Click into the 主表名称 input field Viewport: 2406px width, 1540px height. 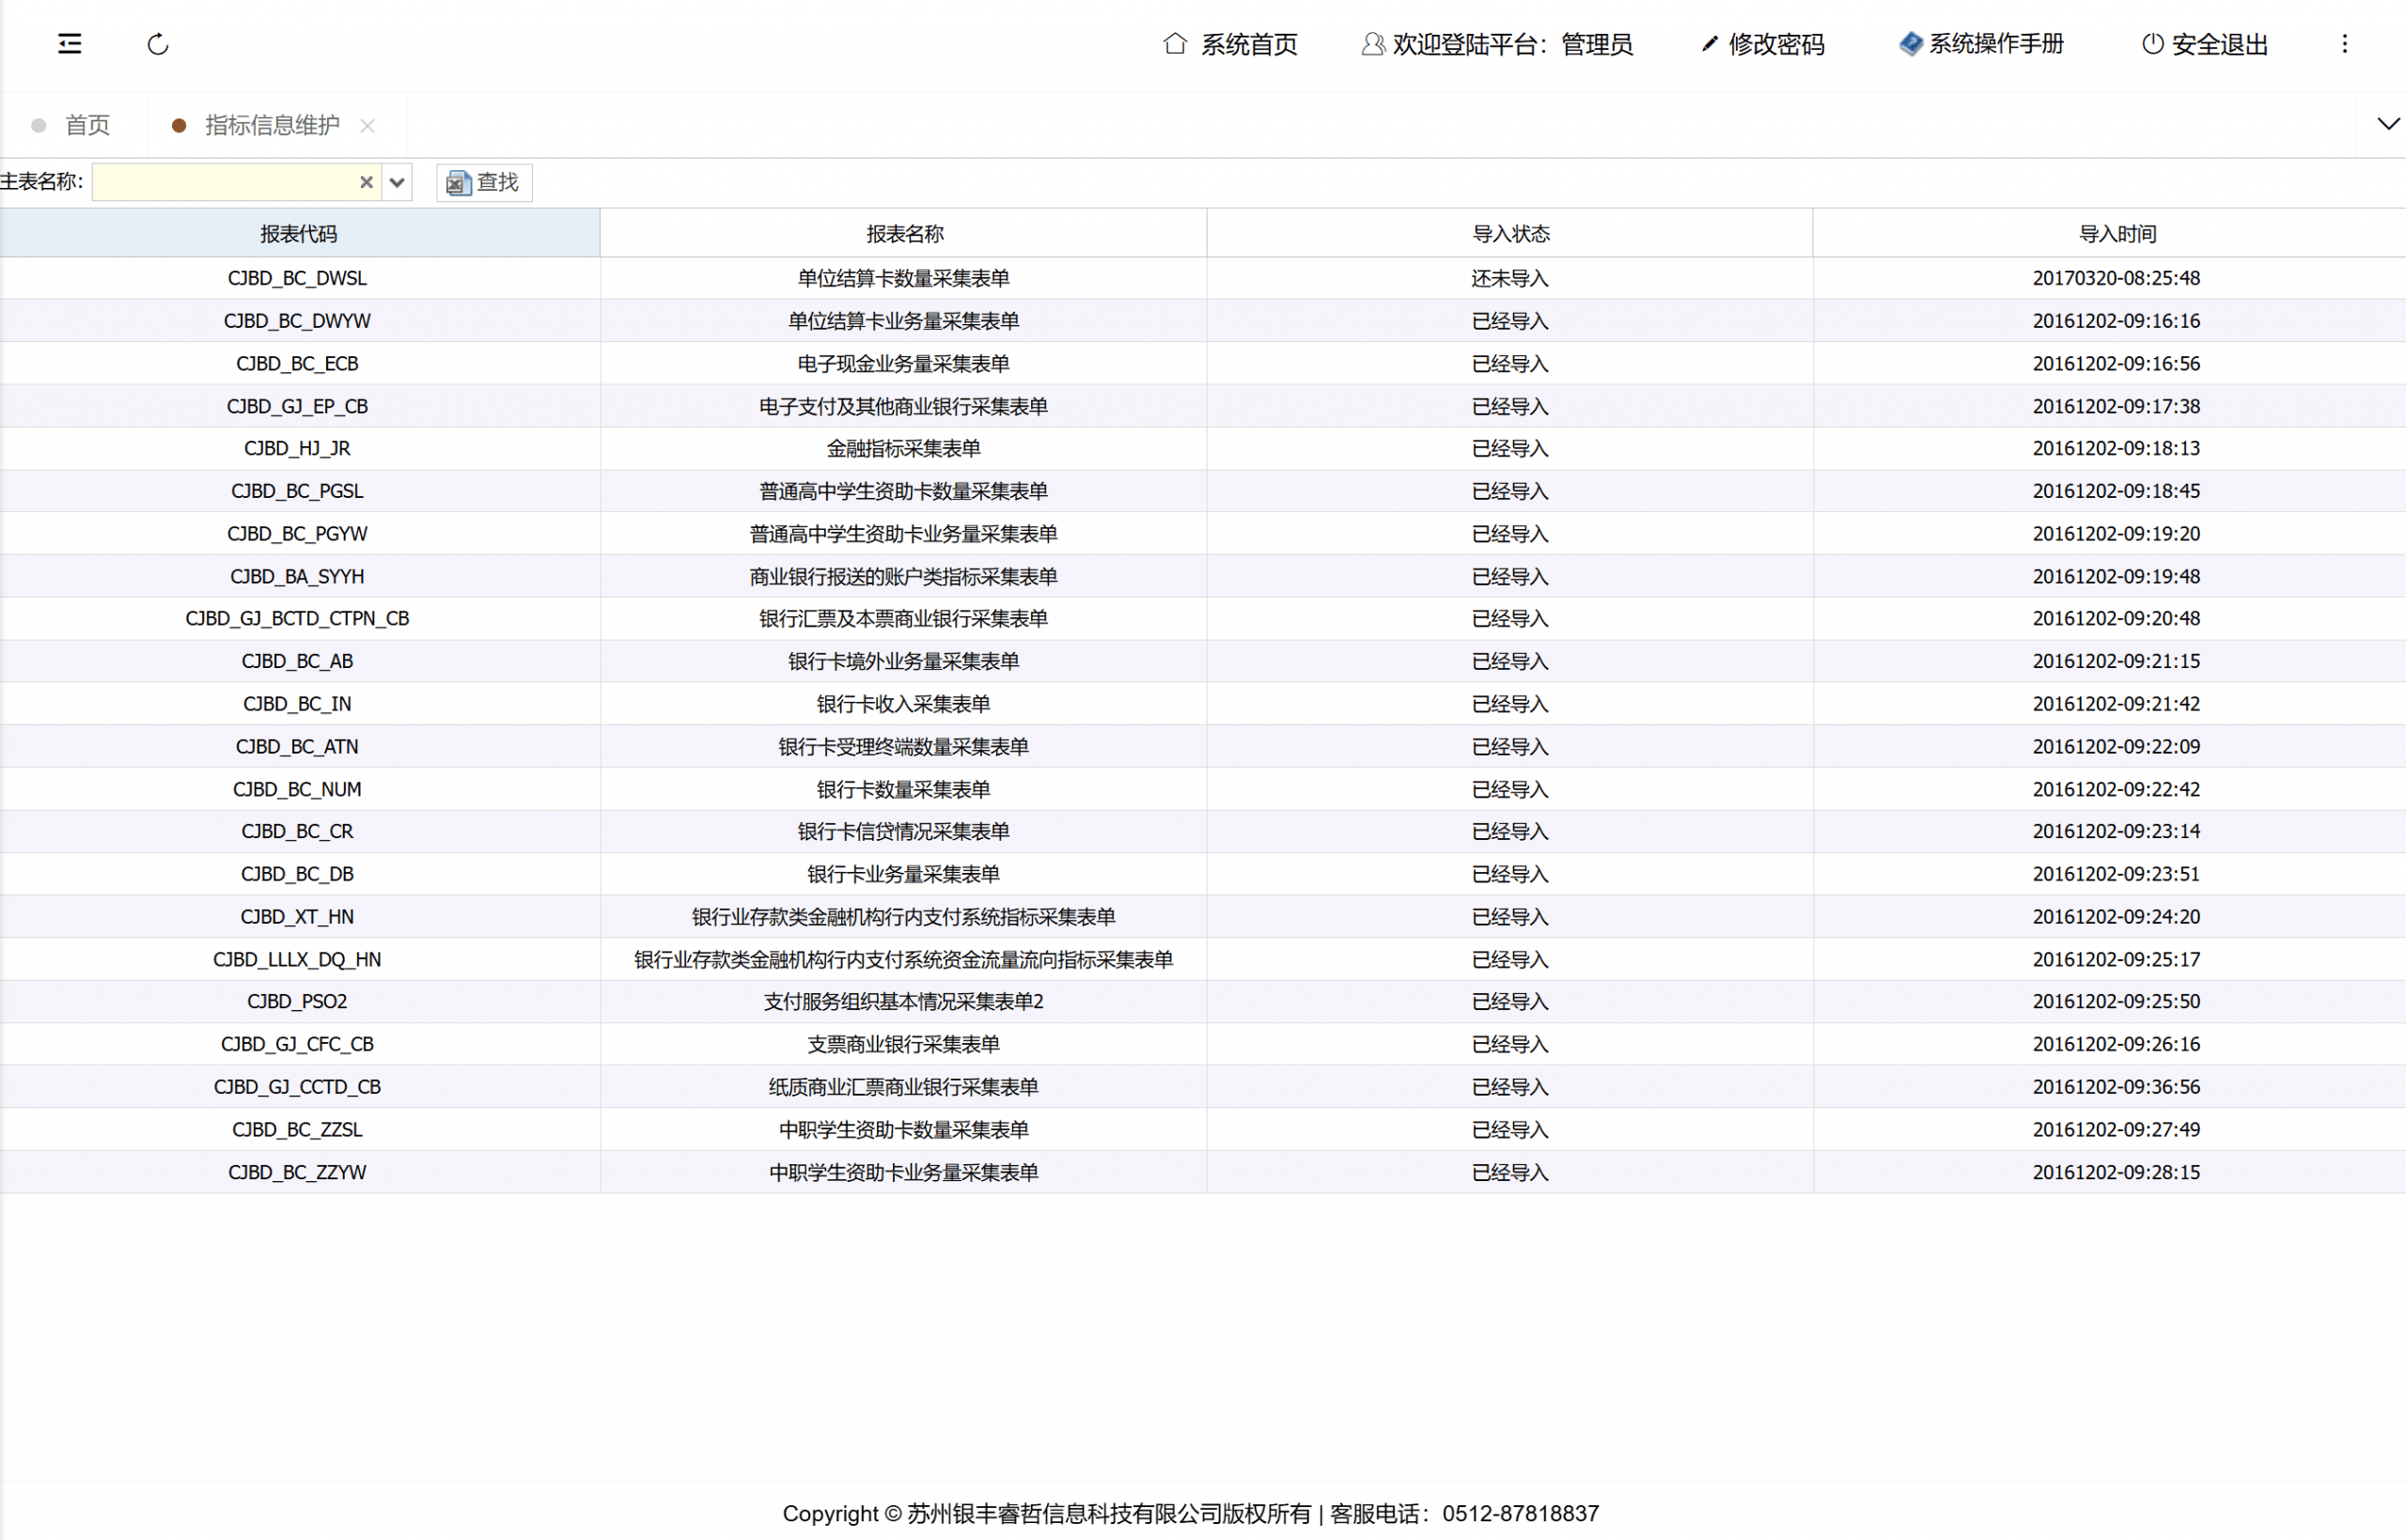[x=225, y=182]
